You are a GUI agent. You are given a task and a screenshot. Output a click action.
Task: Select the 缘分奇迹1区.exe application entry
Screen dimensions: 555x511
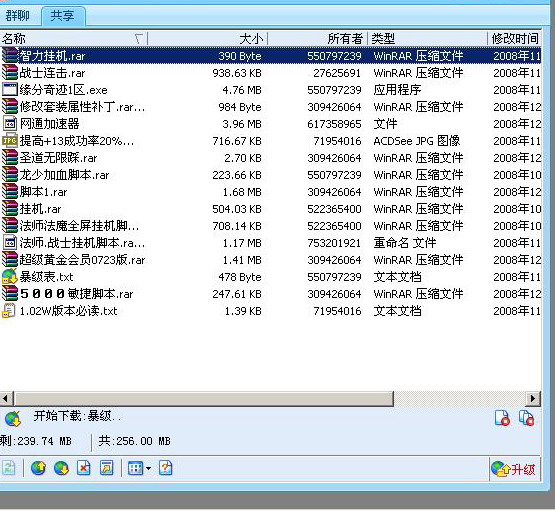(x=270, y=90)
